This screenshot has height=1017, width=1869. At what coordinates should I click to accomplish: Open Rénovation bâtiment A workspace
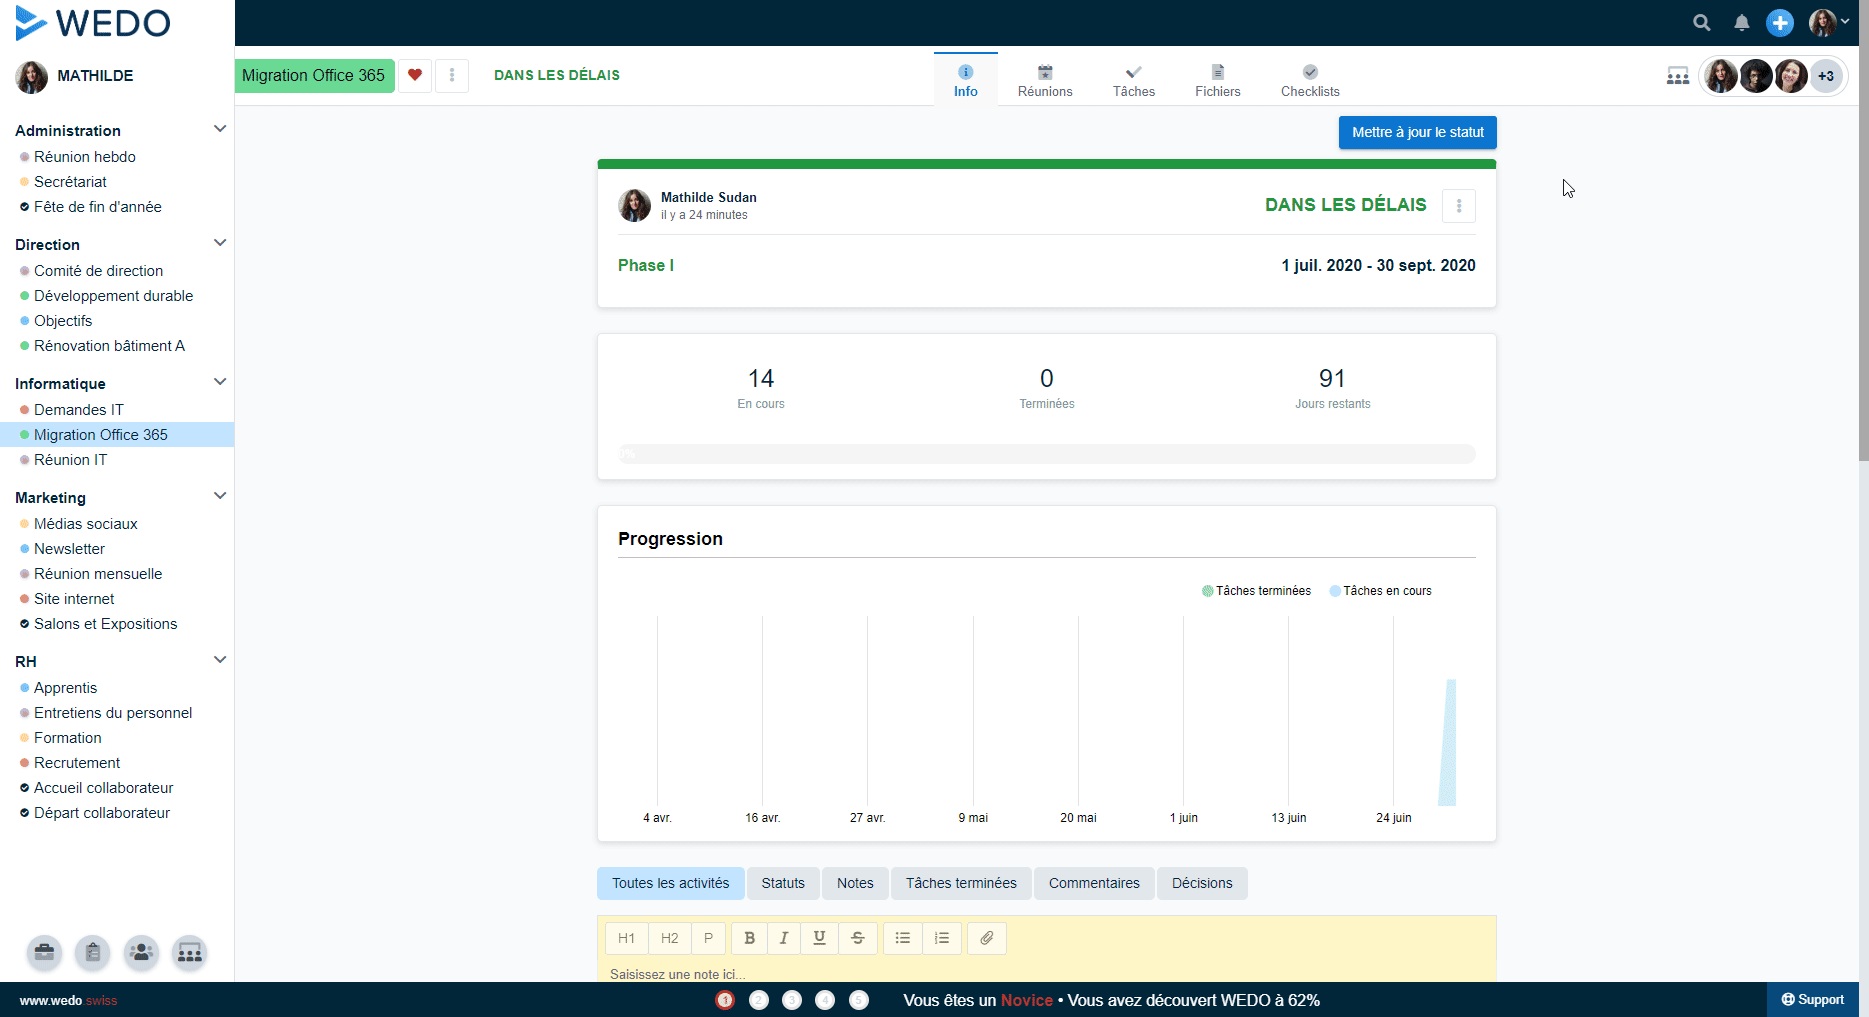[109, 346]
